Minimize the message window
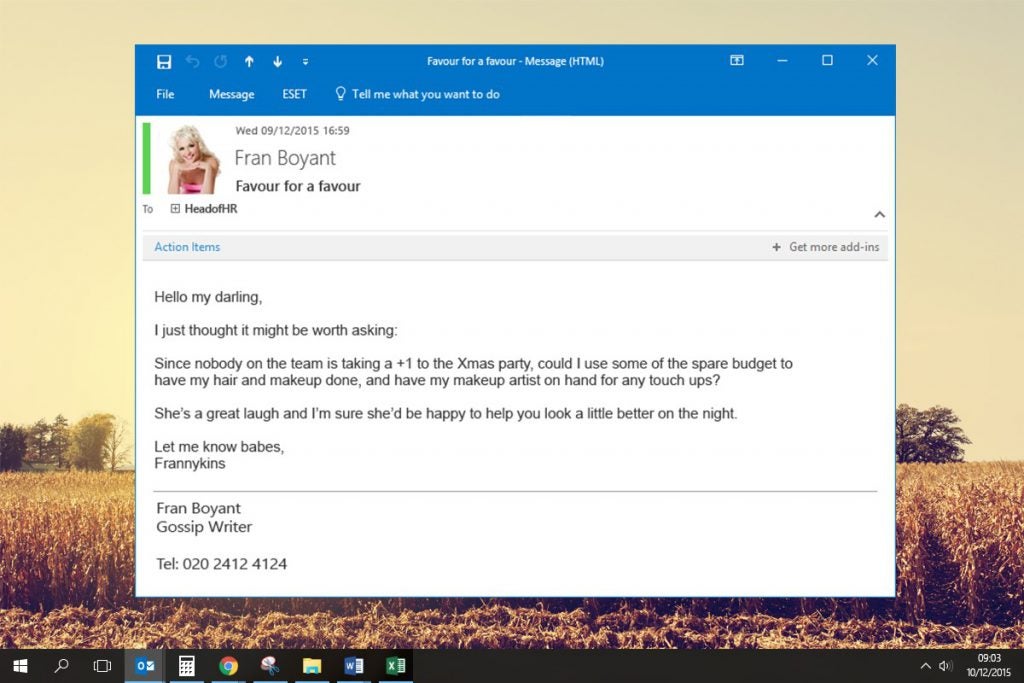 [782, 60]
